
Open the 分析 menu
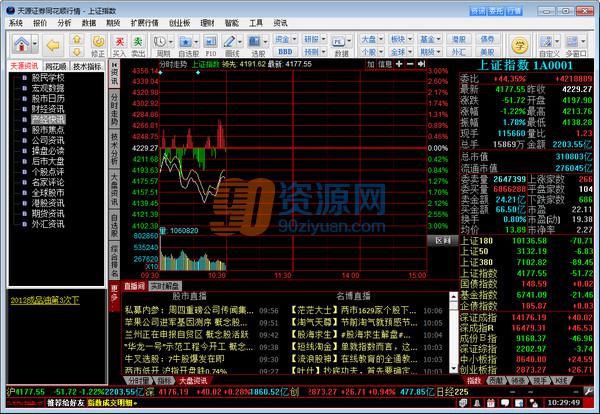64,23
